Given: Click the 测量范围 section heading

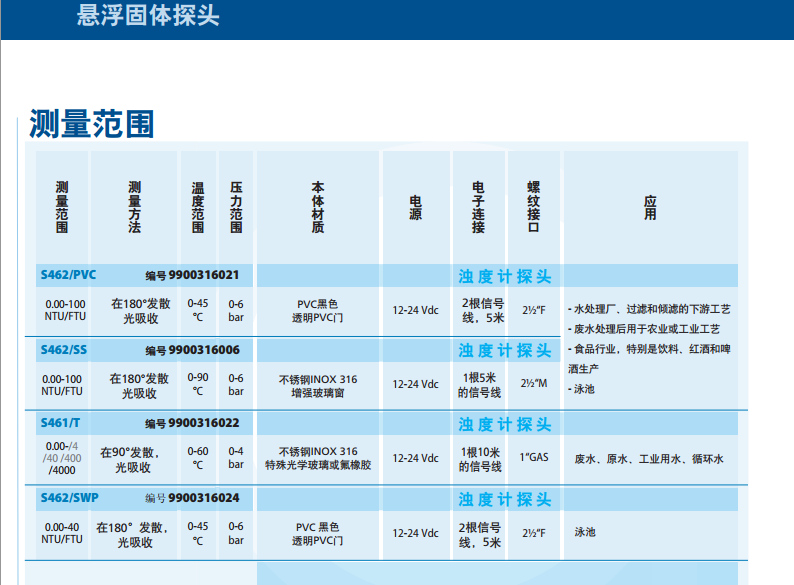Looking at the screenshot, I should click(92, 123).
